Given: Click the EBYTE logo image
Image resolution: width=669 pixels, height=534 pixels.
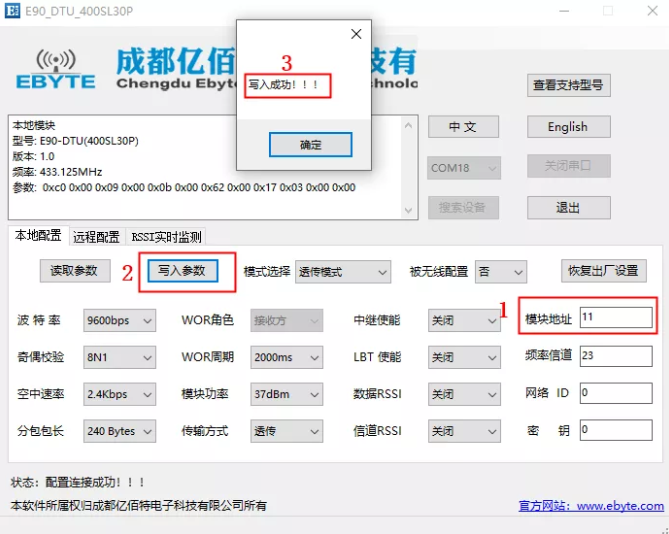Looking at the screenshot, I should 55,69.
